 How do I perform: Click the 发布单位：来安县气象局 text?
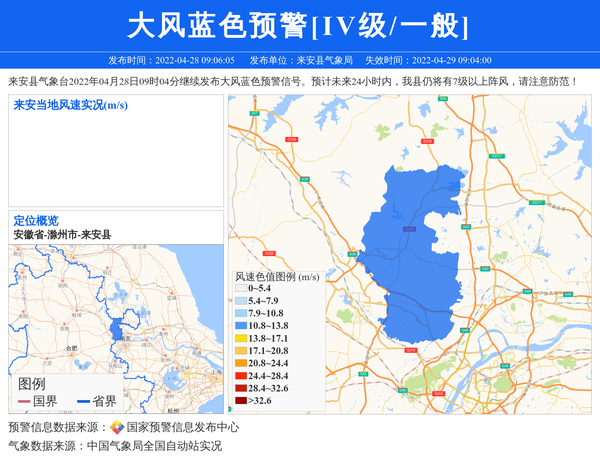(x=301, y=60)
